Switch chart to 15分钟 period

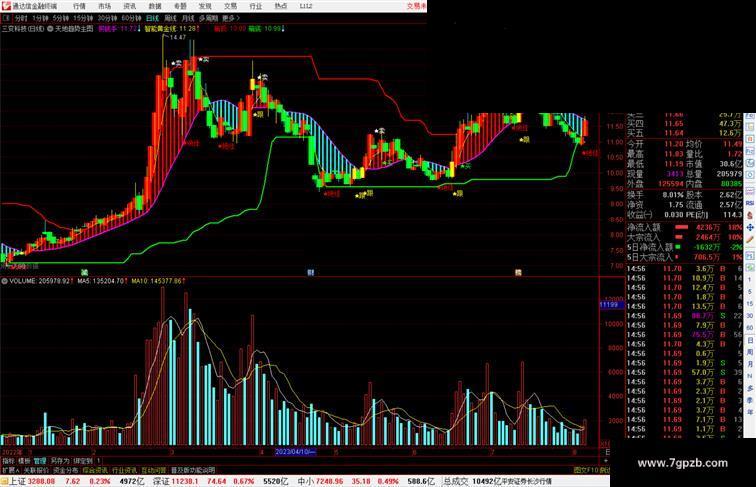click(83, 18)
